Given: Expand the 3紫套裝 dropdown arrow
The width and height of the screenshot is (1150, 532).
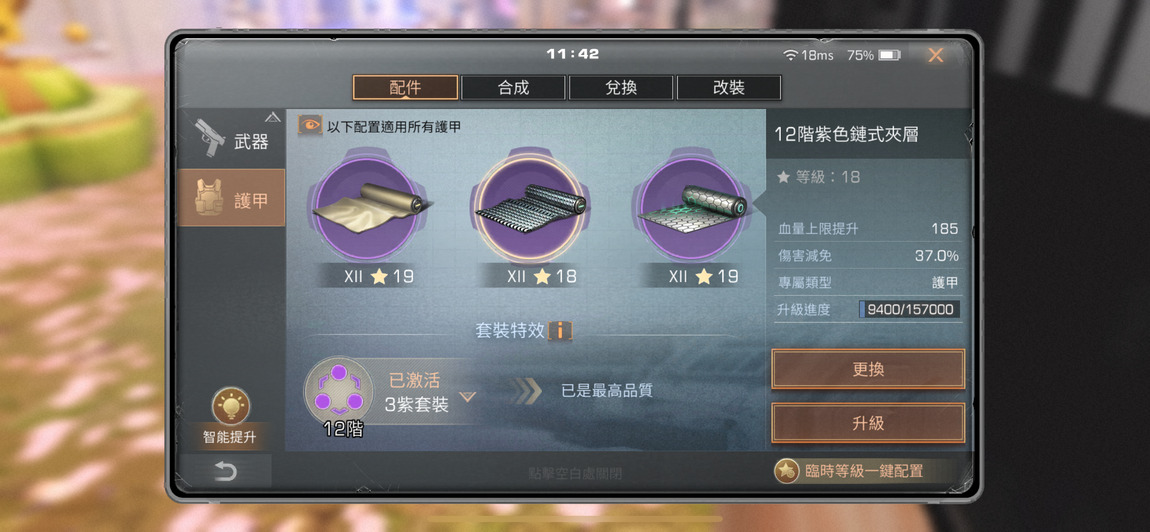Looking at the screenshot, I should pos(467,397).
